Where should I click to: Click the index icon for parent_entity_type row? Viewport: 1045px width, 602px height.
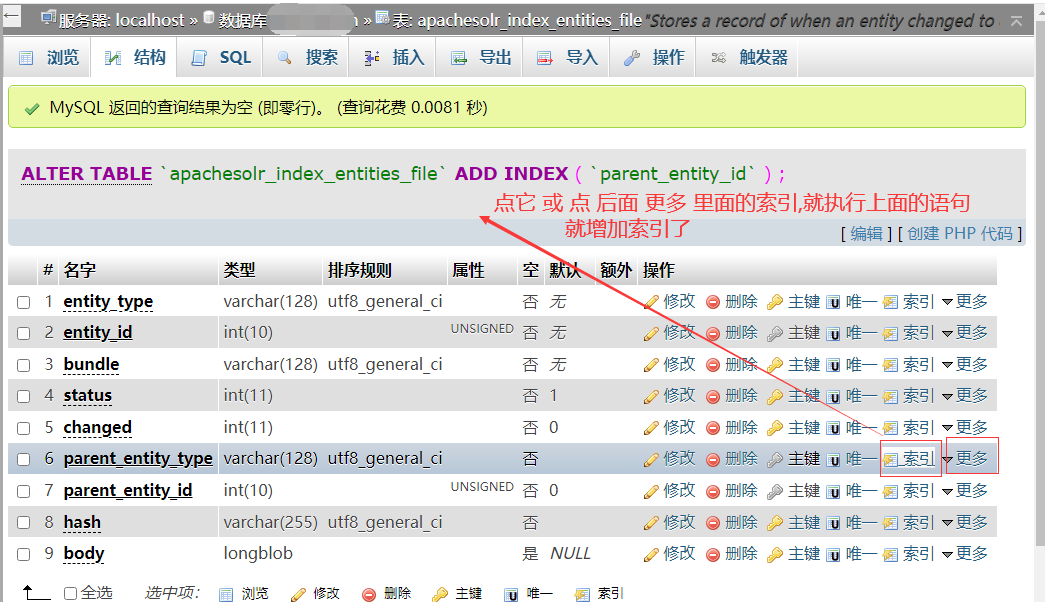[890, 460]
